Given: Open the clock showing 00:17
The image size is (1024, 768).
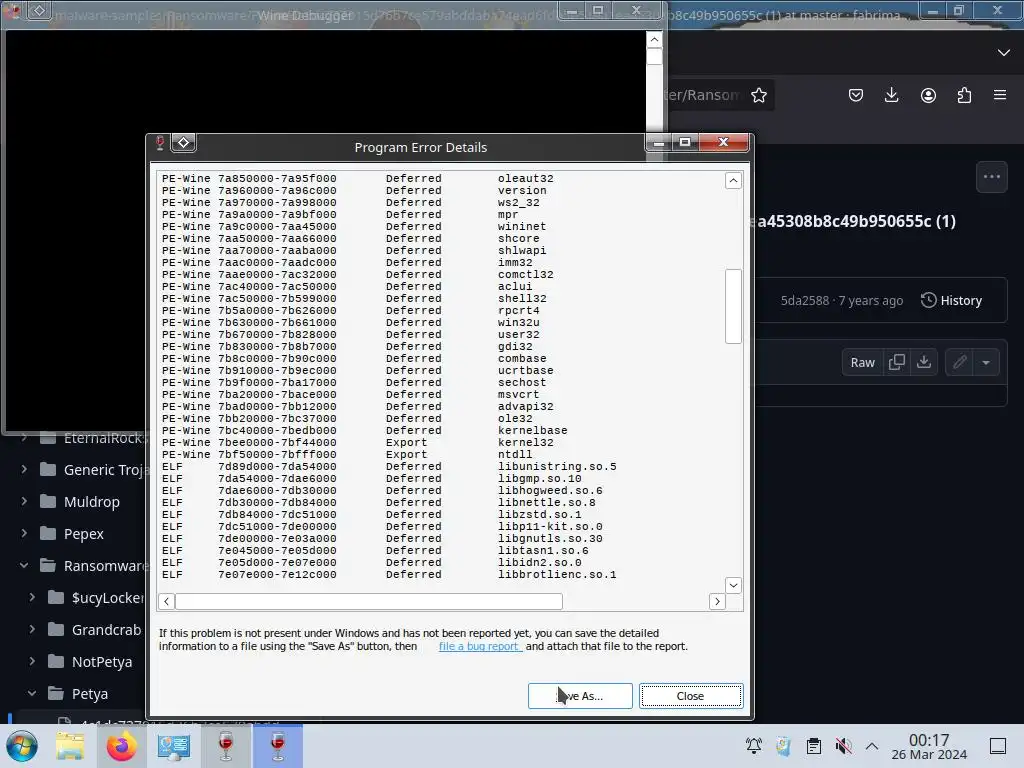Looking at the screenshot, I should 929,746.
